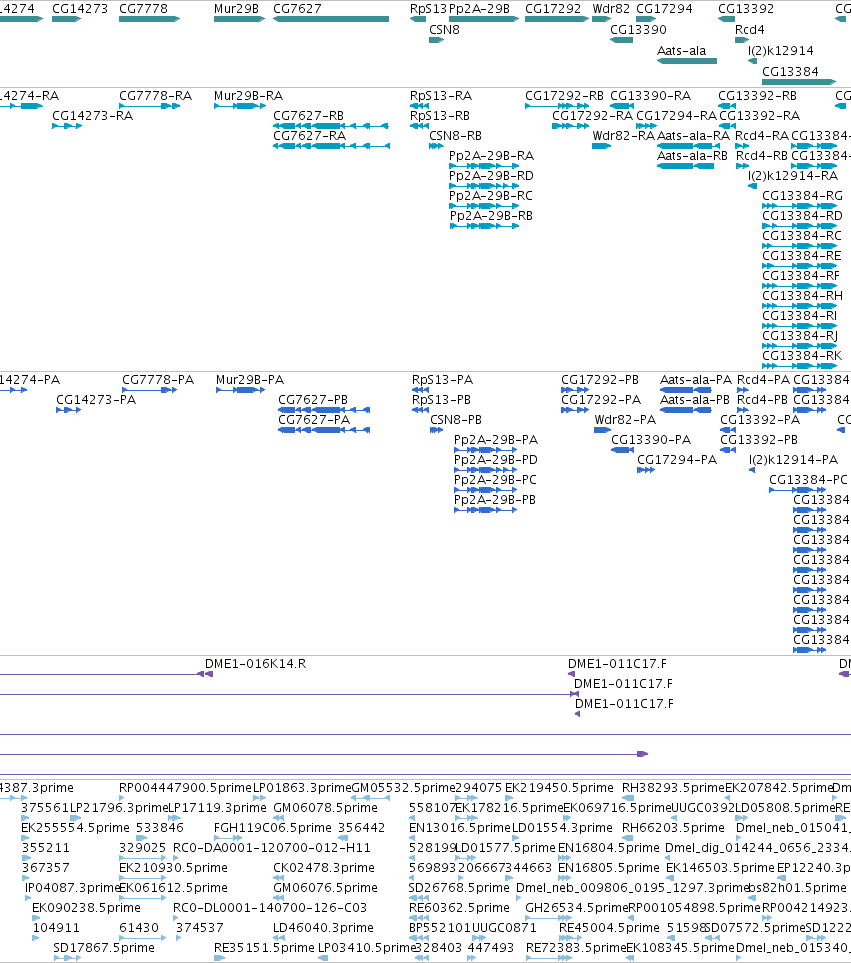This screenshot has height=963, width=851.
Task: Select EST GH26534.5prime label
Action: [x=577, y=908]
